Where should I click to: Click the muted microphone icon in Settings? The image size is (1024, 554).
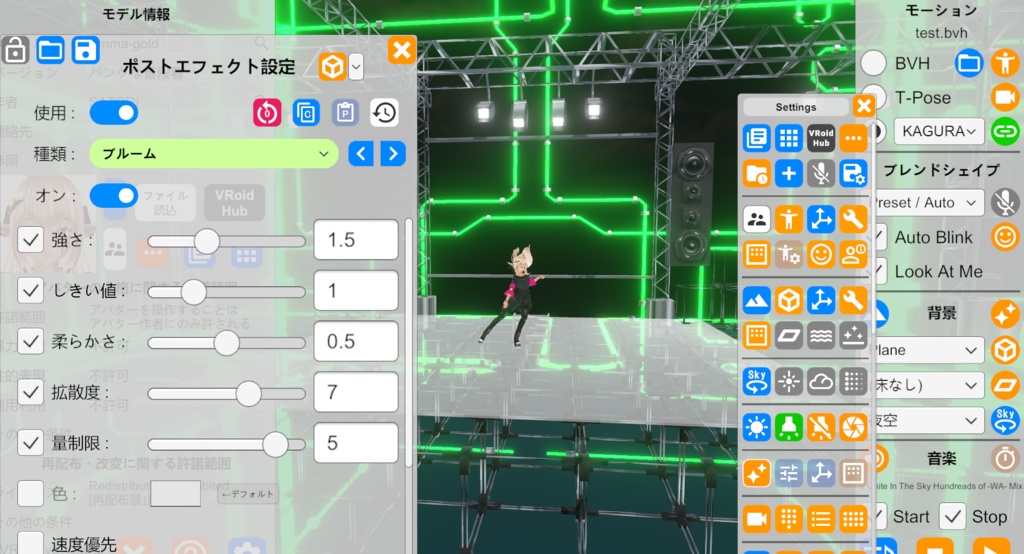click(821, 174)
